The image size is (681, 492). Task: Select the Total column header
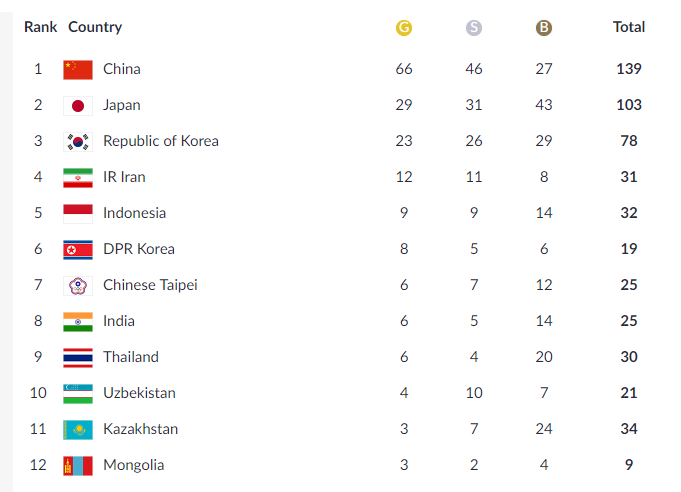[x=628, y=27]
